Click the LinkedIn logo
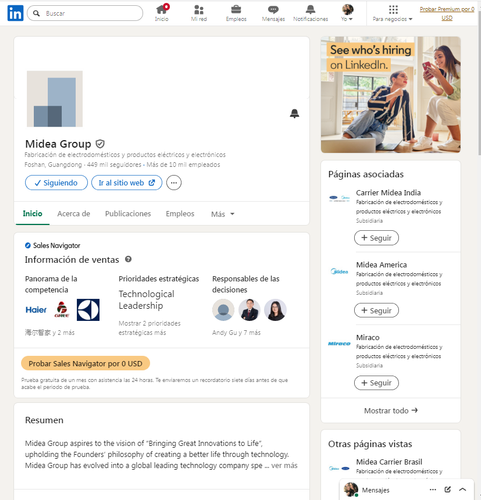The width and height of the screenshot is (481, 500). coord(15,13)
